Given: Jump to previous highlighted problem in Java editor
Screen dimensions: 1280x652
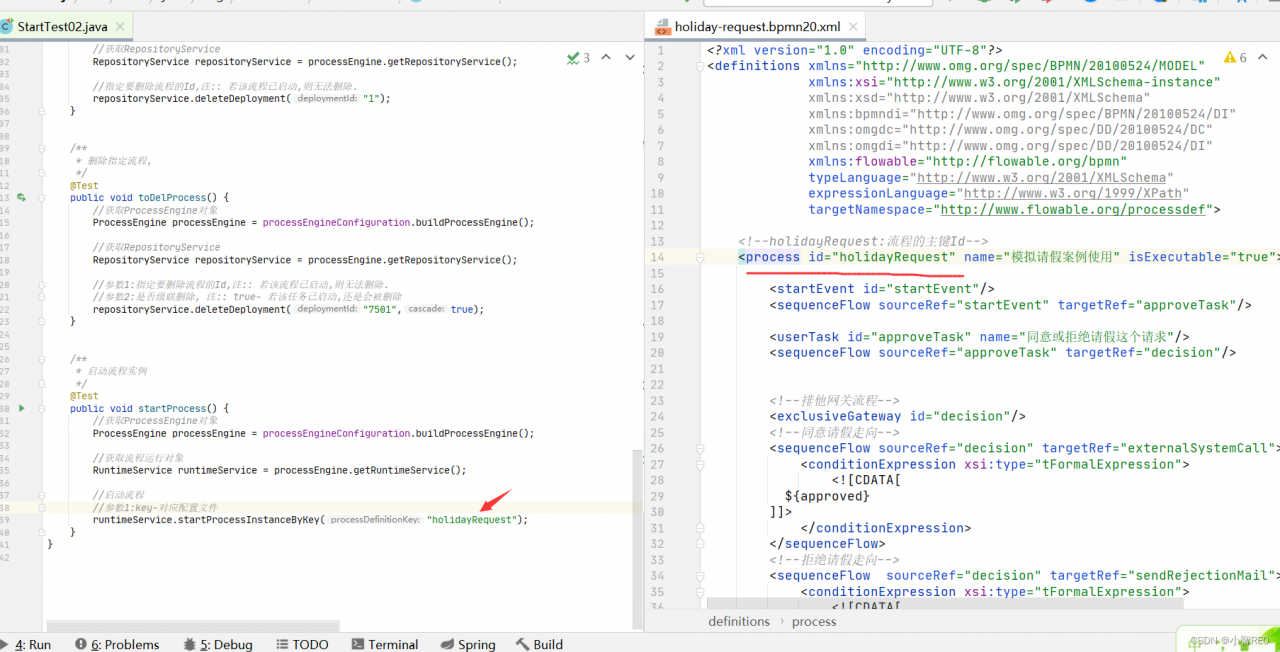Looking at the screenshot, I should click(x=606, y=58).
